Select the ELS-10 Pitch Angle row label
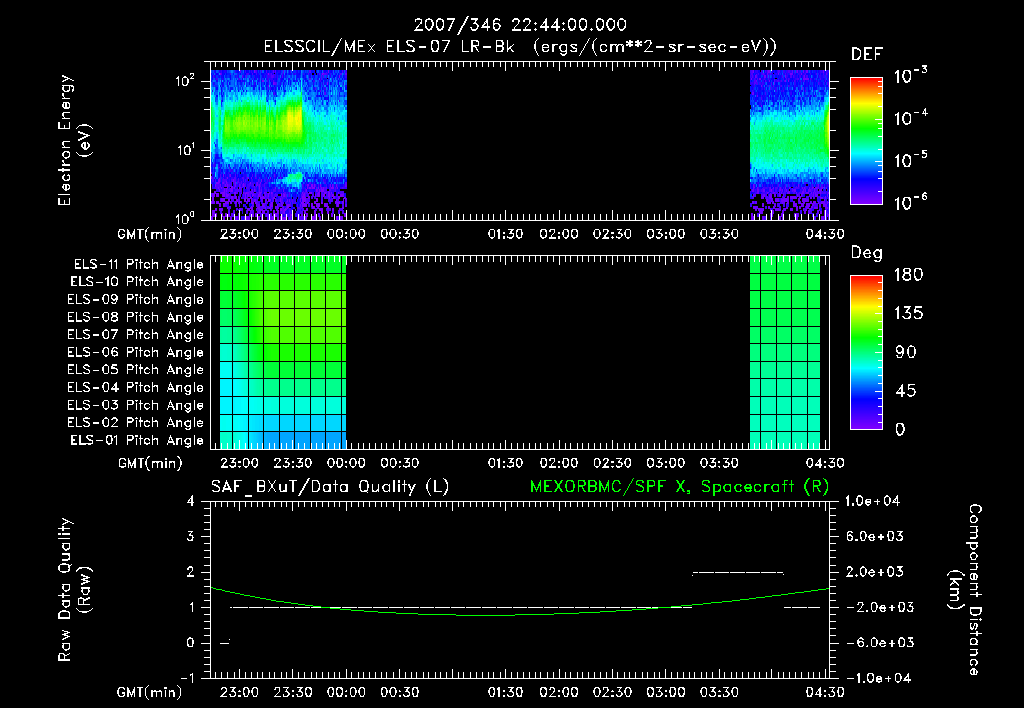Screen dimensions: 1024x708 137,282
